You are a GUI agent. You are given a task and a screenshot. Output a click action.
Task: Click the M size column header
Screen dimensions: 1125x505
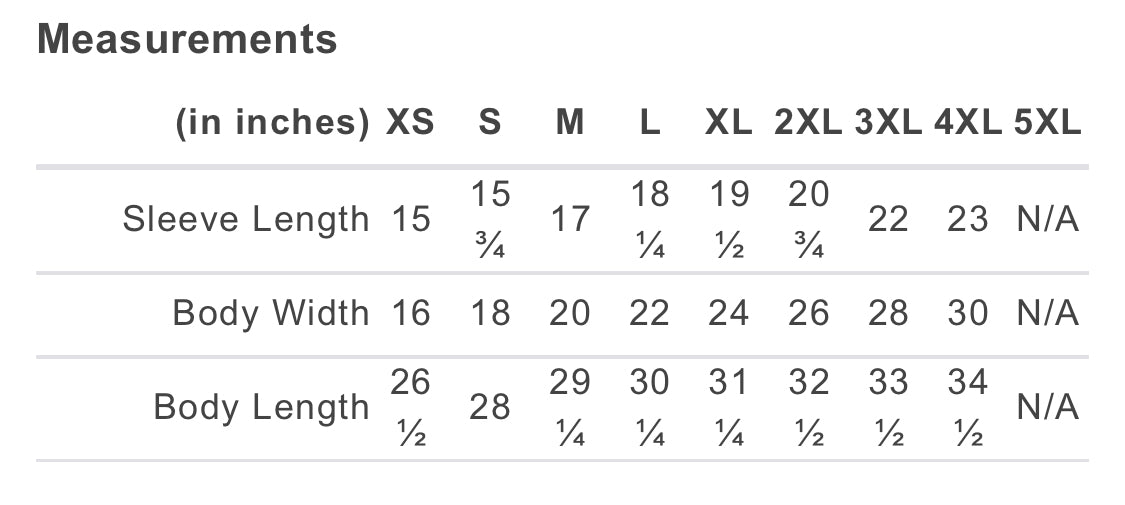click(570, 123)
